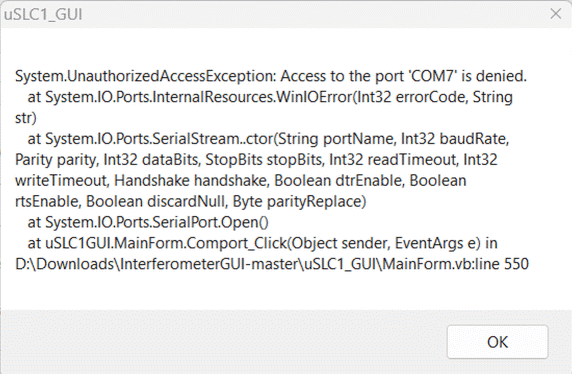Click the 'rtsEnable' parameter text
This screenshot has width=572, height=374.
(48, 201)
